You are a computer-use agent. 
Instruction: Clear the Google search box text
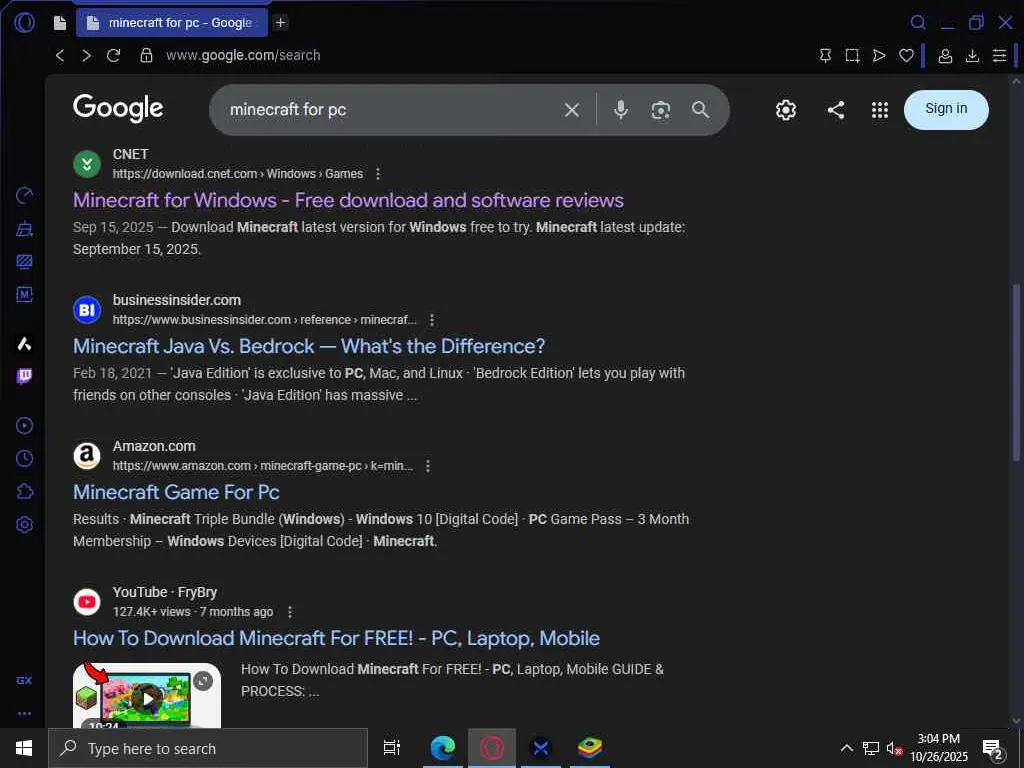[x=571, y=110]
